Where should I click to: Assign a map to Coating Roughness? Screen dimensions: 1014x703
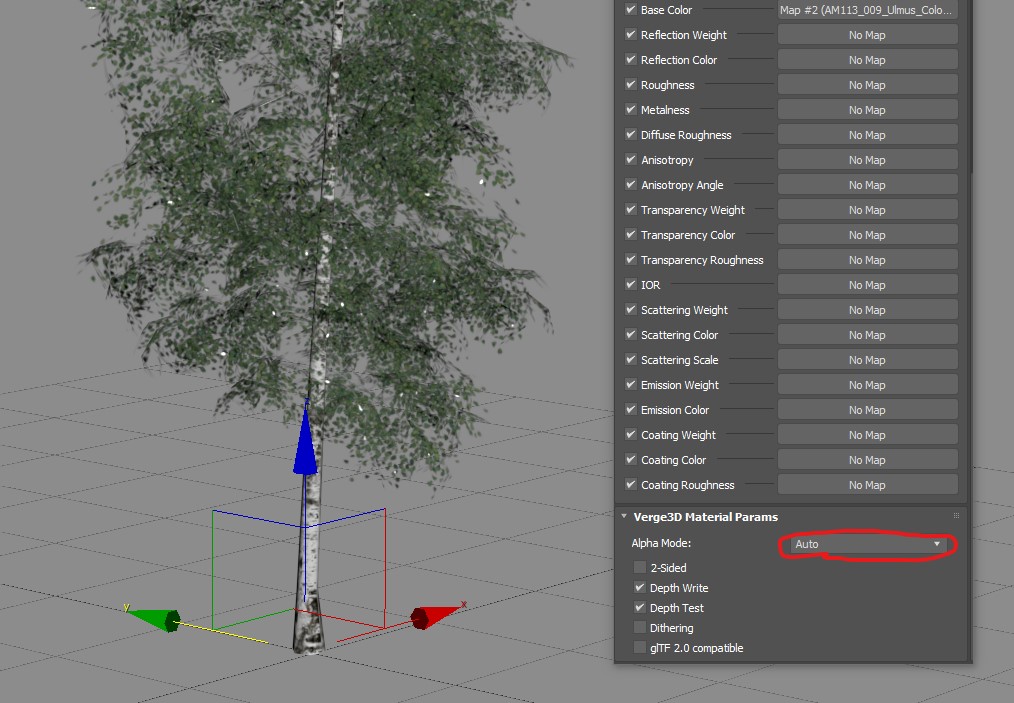pyautogui.click(x=867, y=485)
